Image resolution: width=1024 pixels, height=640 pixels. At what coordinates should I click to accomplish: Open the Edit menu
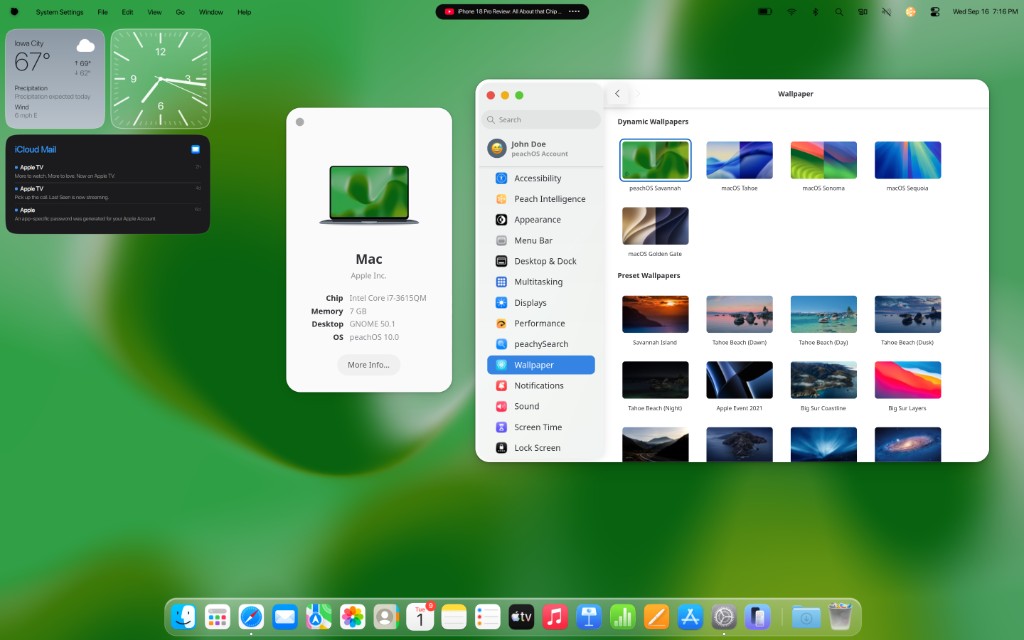click(x=127, y=12)
